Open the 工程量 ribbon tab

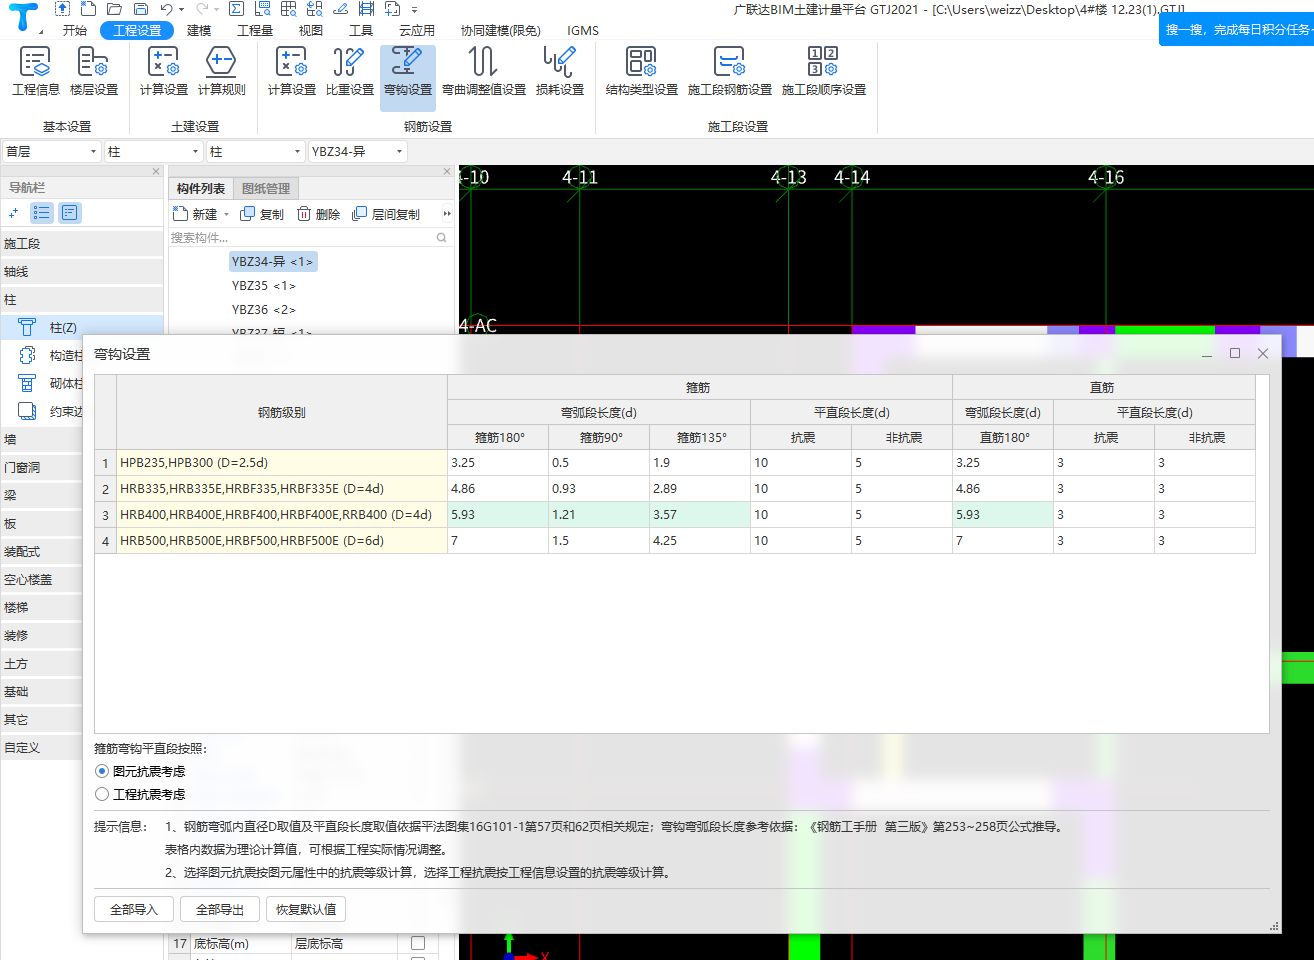[x=255, y=30]
